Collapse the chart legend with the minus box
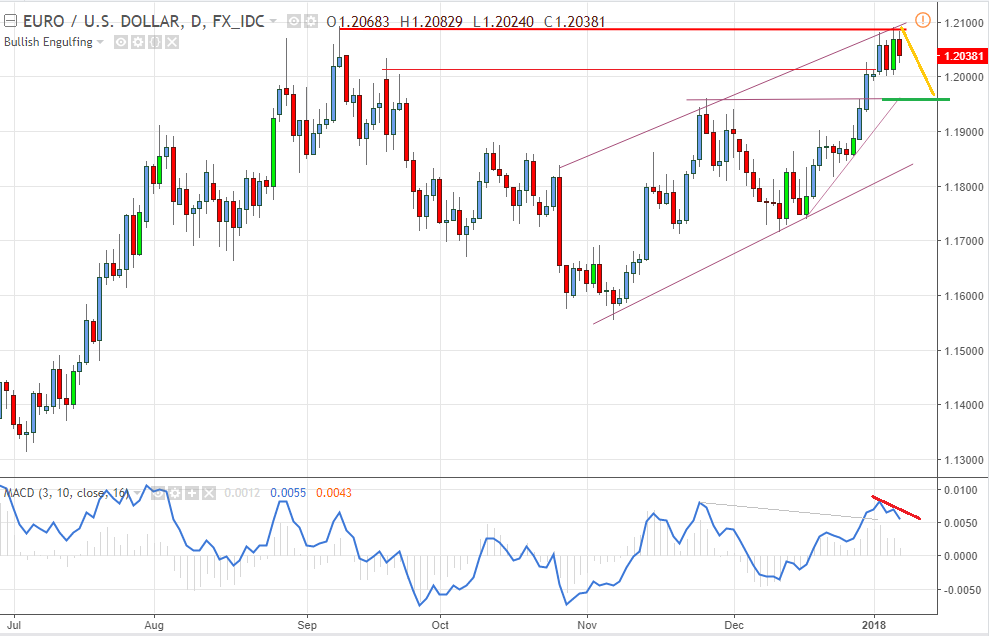This screenshot has height=636, width=989. [x=9, y=21]
